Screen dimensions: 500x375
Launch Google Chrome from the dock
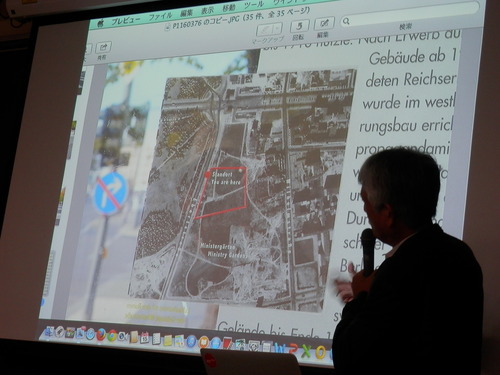click(112, 336)
